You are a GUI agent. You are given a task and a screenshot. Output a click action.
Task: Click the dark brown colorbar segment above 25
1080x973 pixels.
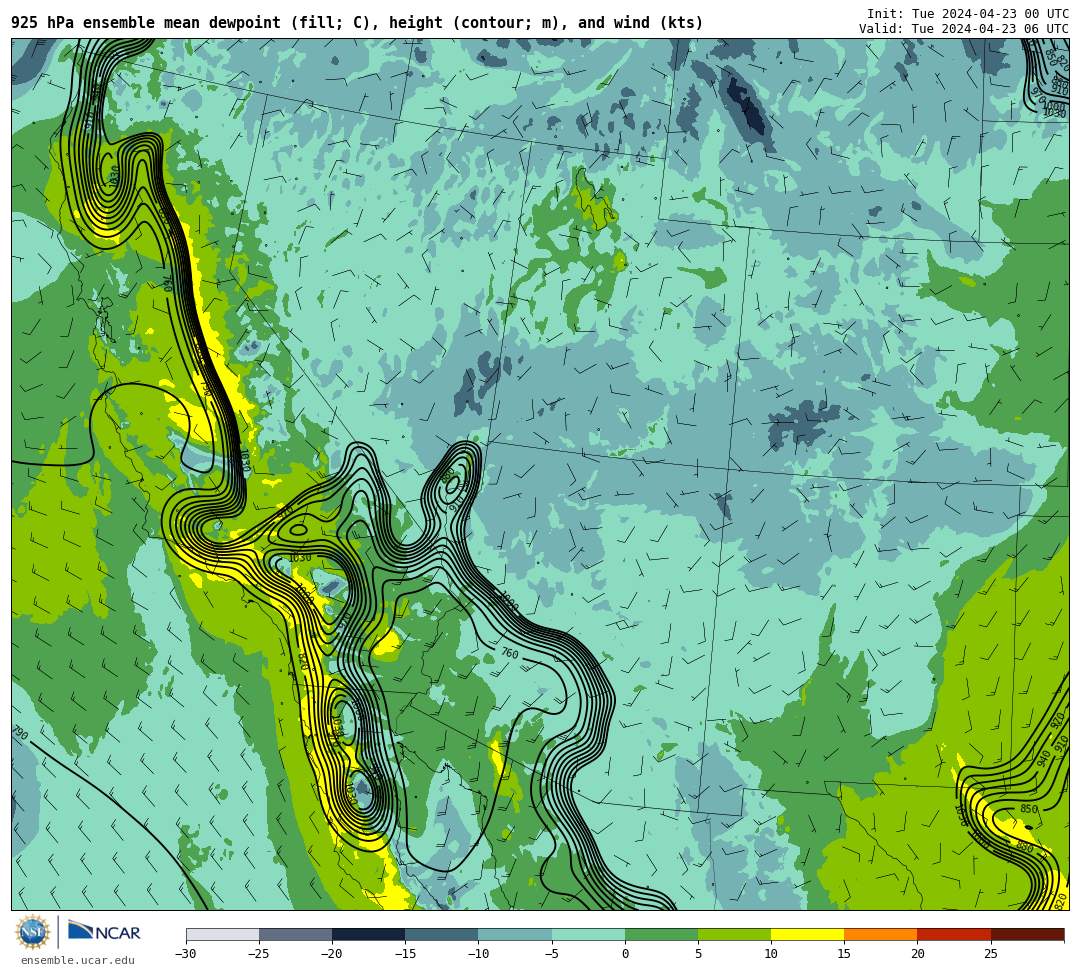(1027, 934)
